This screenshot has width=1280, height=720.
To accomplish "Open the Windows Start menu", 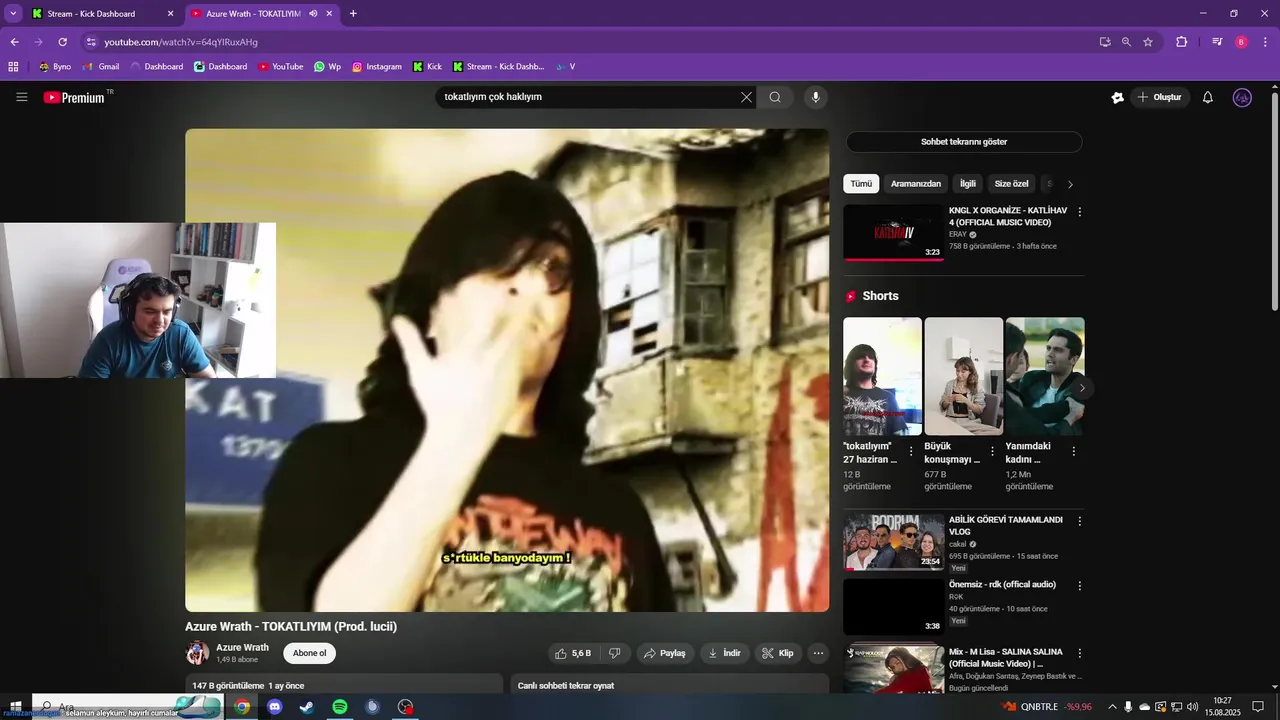I will click(15, 707).
